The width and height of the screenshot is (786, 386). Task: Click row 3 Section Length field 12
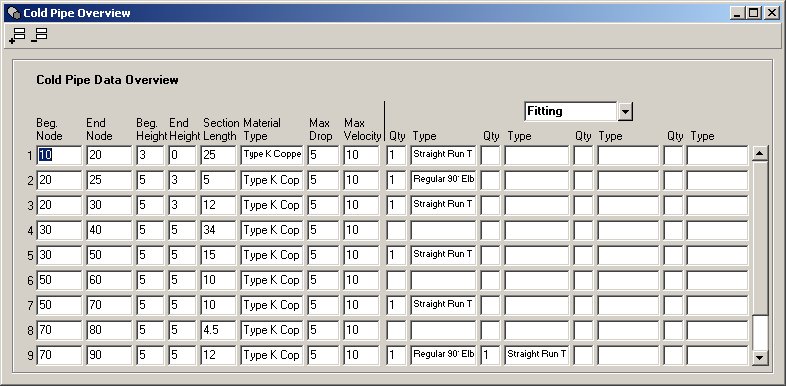coord(218,206)
